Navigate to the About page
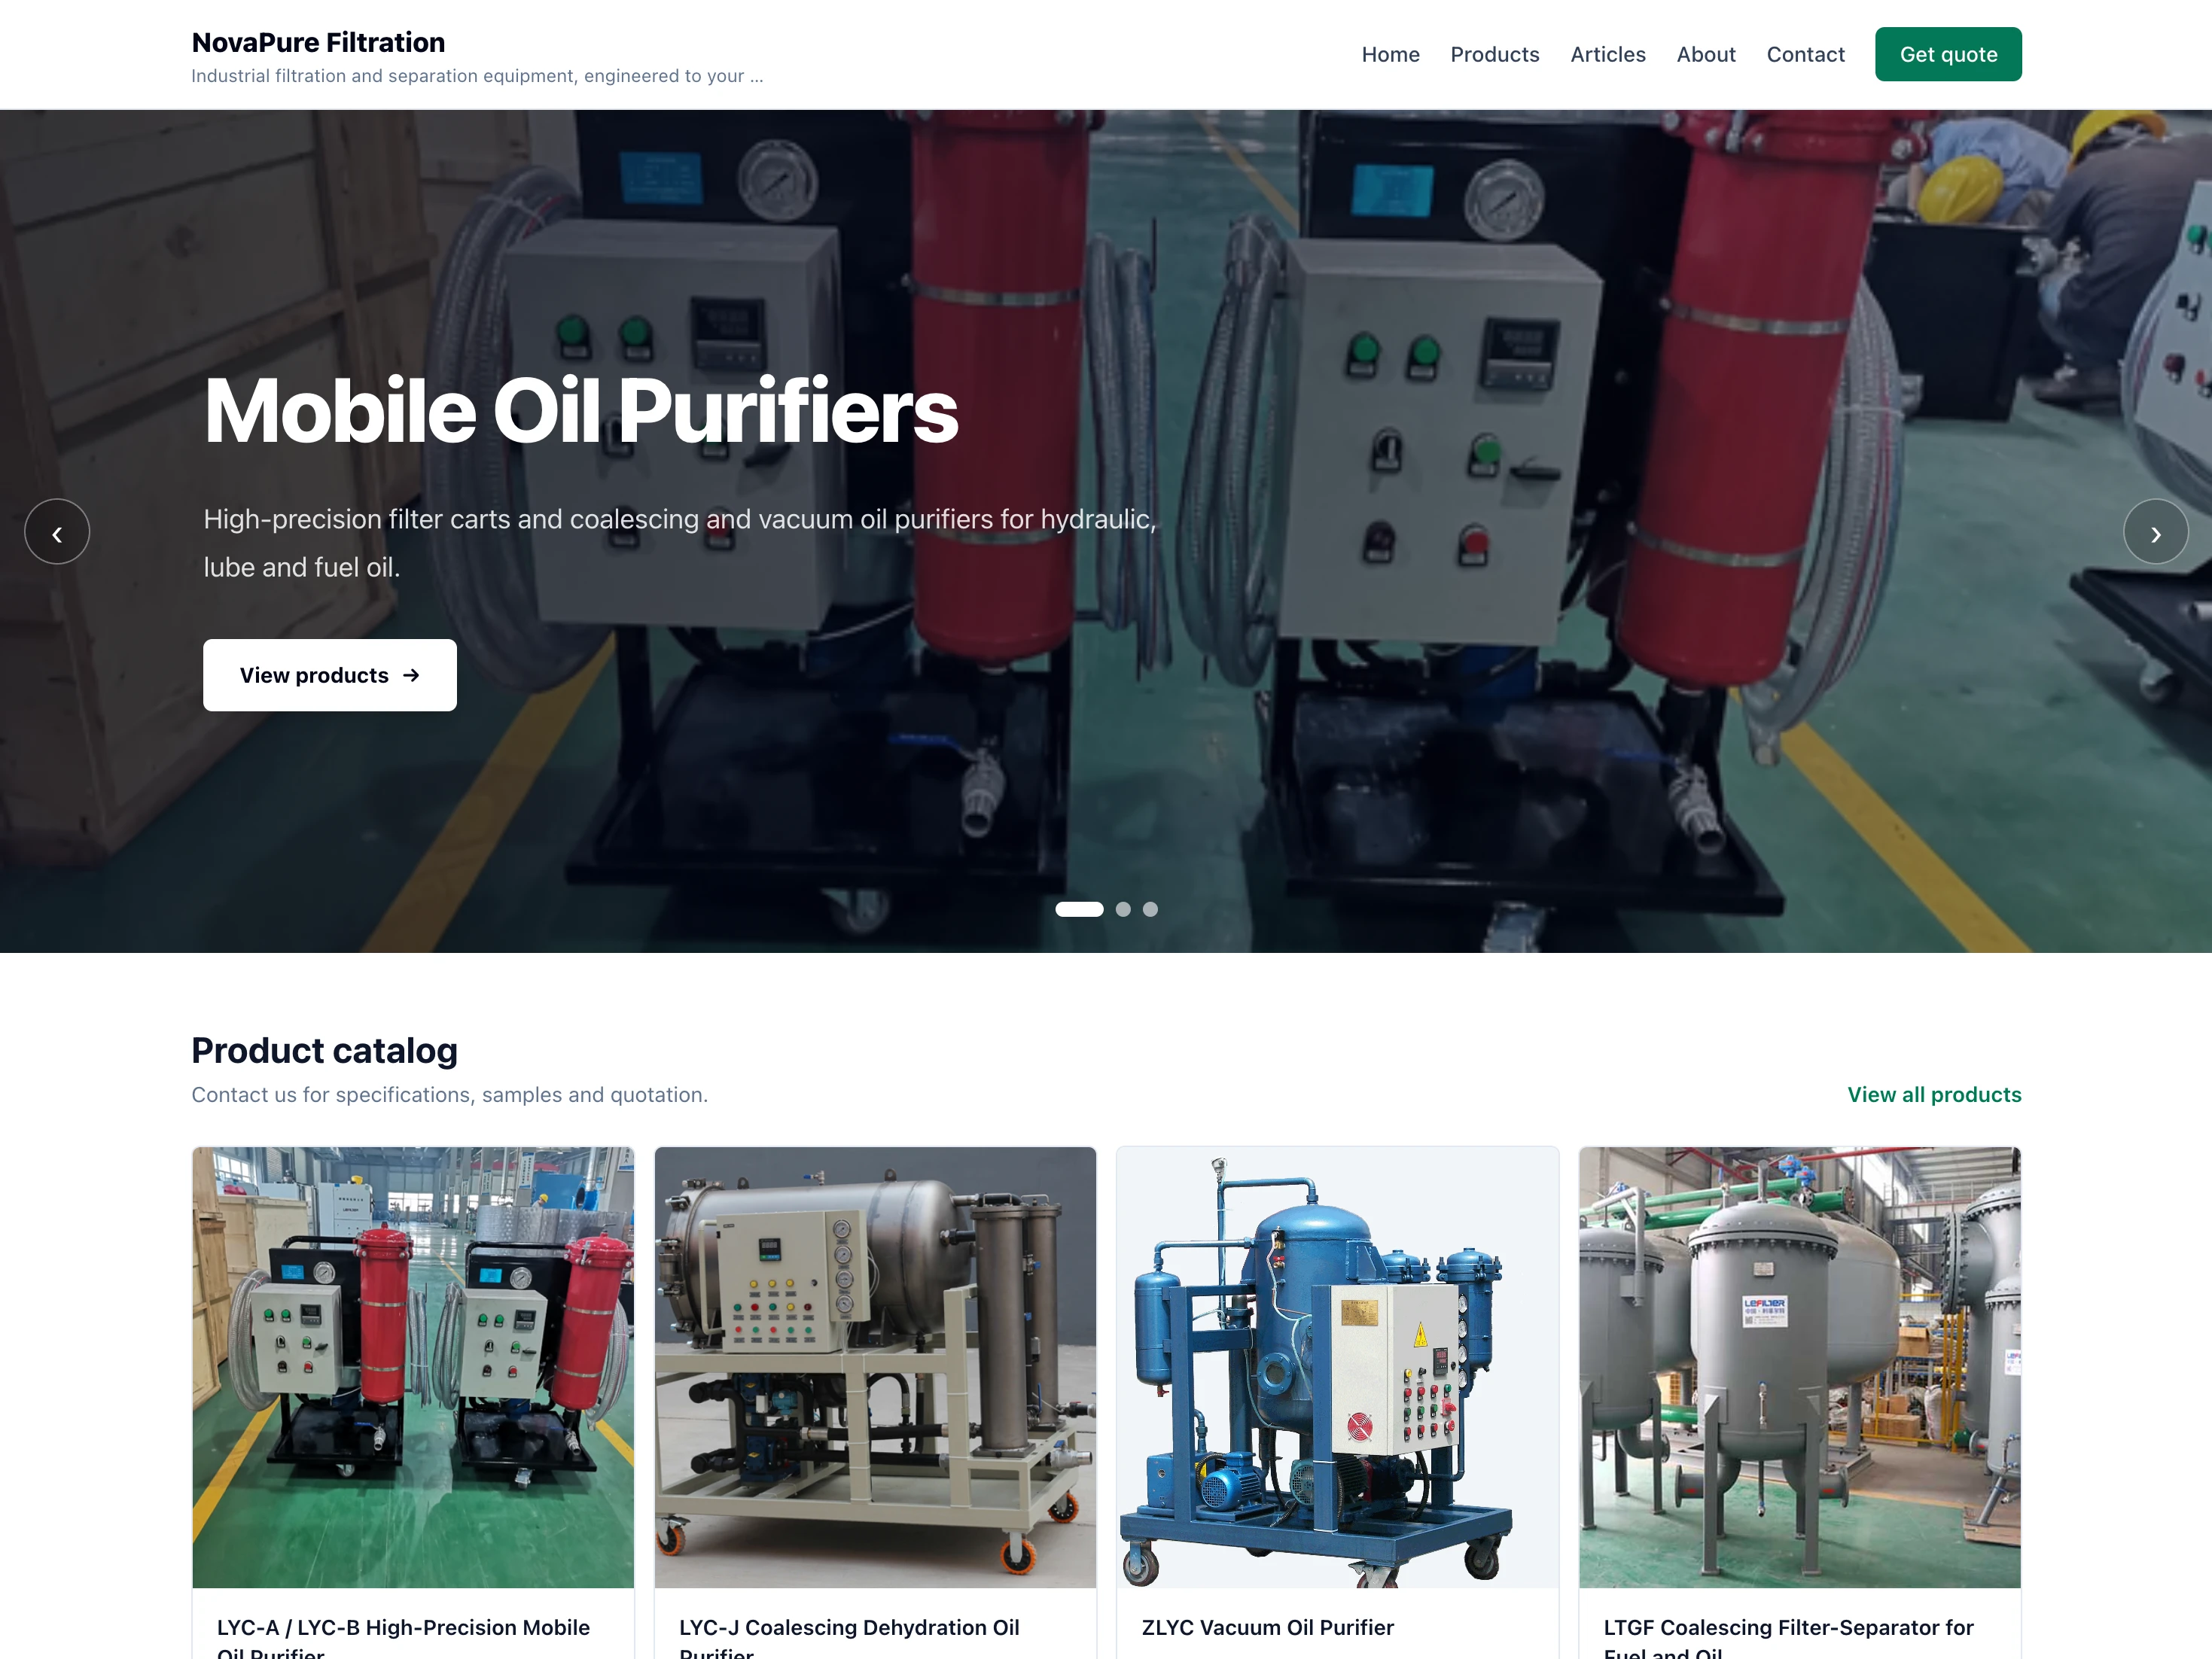 pyautogui.click(x=1705, y=54)
